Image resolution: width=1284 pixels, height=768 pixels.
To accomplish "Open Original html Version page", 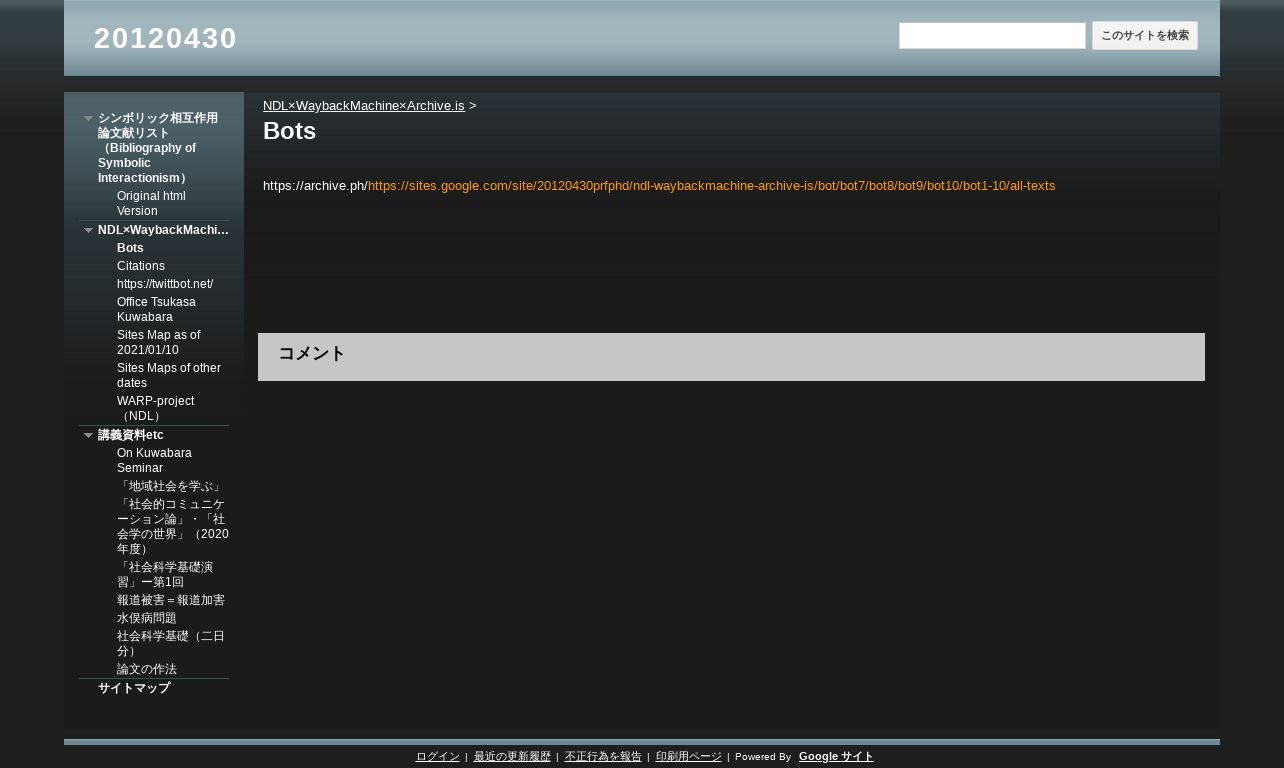I will pos(151,204).
